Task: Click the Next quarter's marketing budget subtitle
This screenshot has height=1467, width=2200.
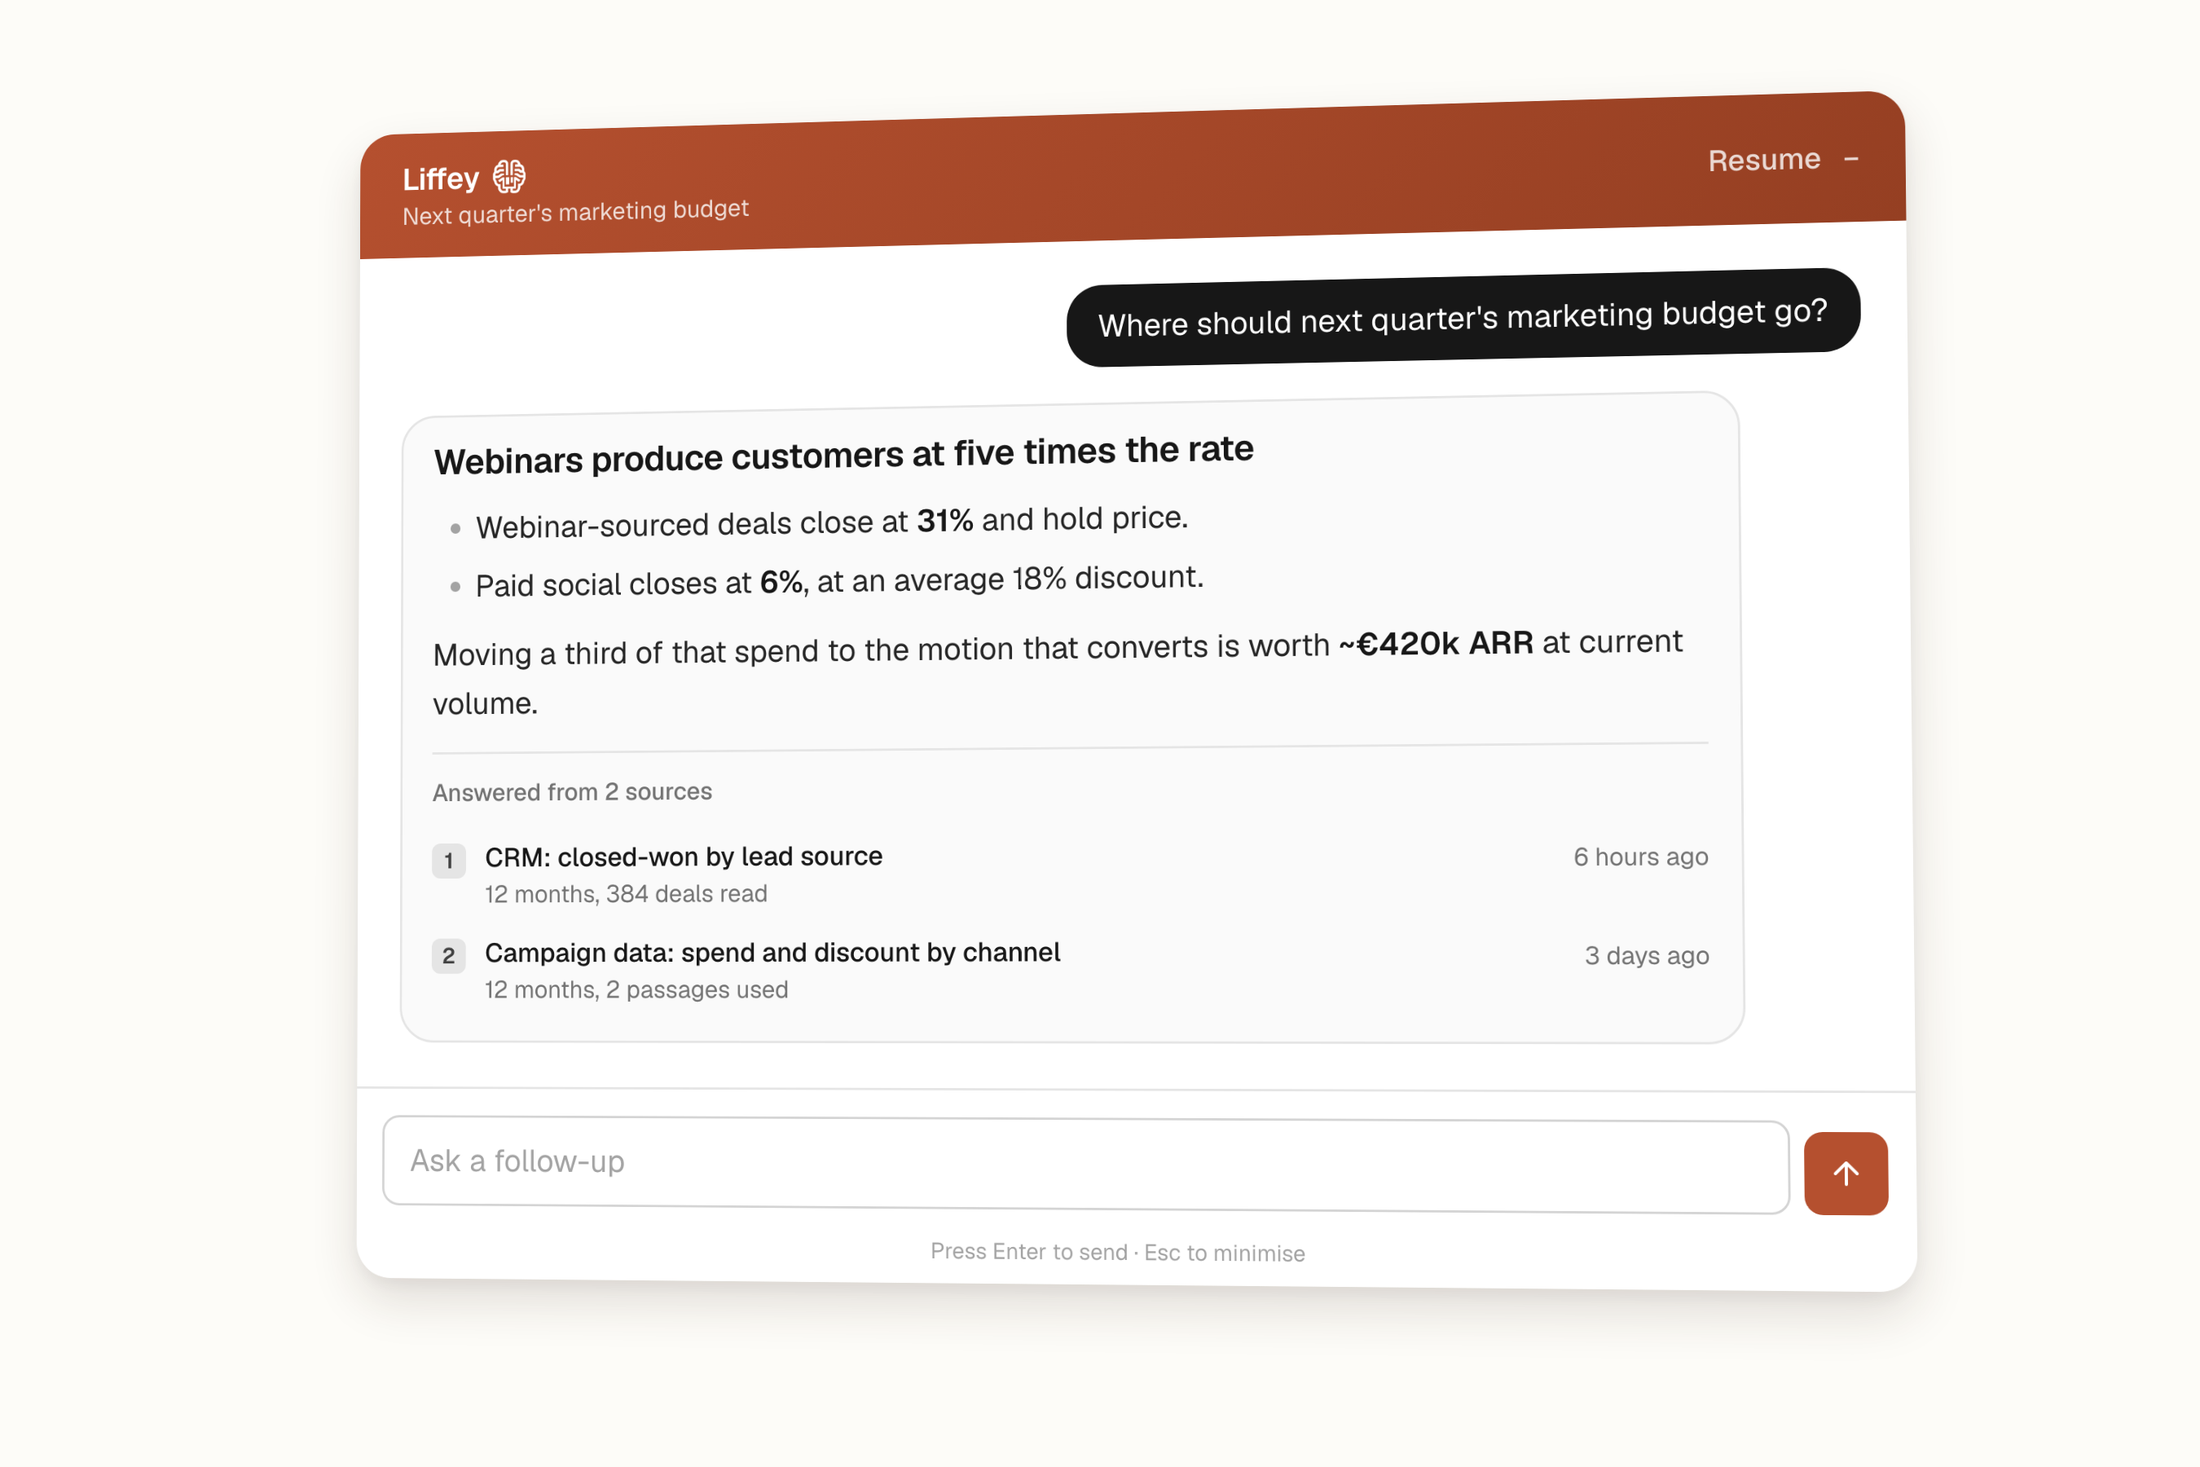Action: [575, 212]
